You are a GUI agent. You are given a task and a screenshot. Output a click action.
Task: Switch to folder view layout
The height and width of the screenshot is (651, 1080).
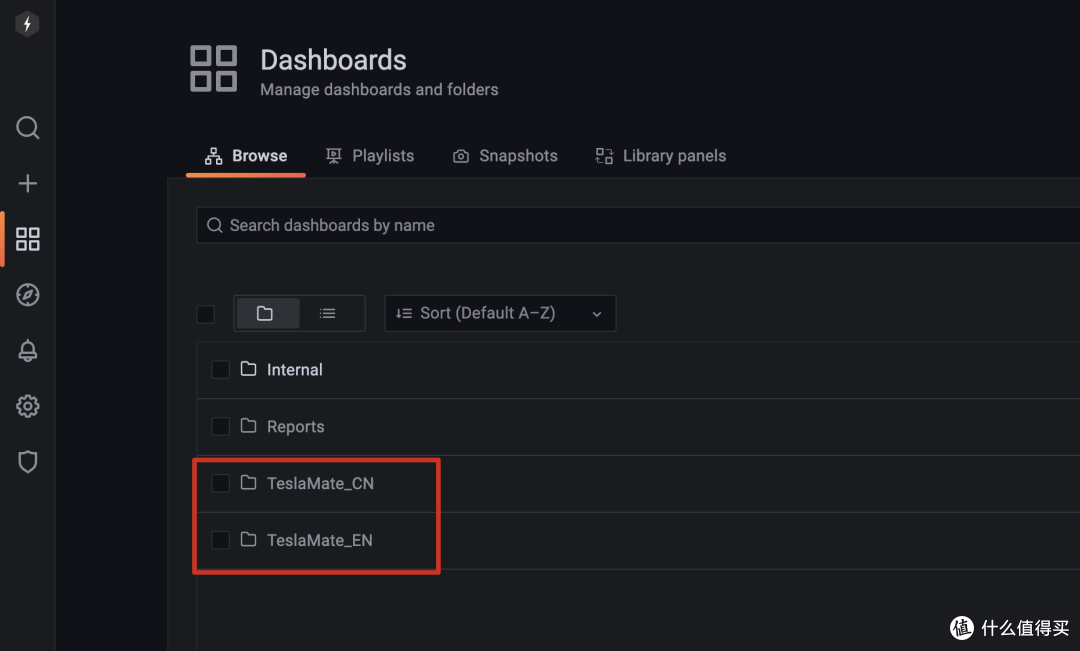point(265,313)
